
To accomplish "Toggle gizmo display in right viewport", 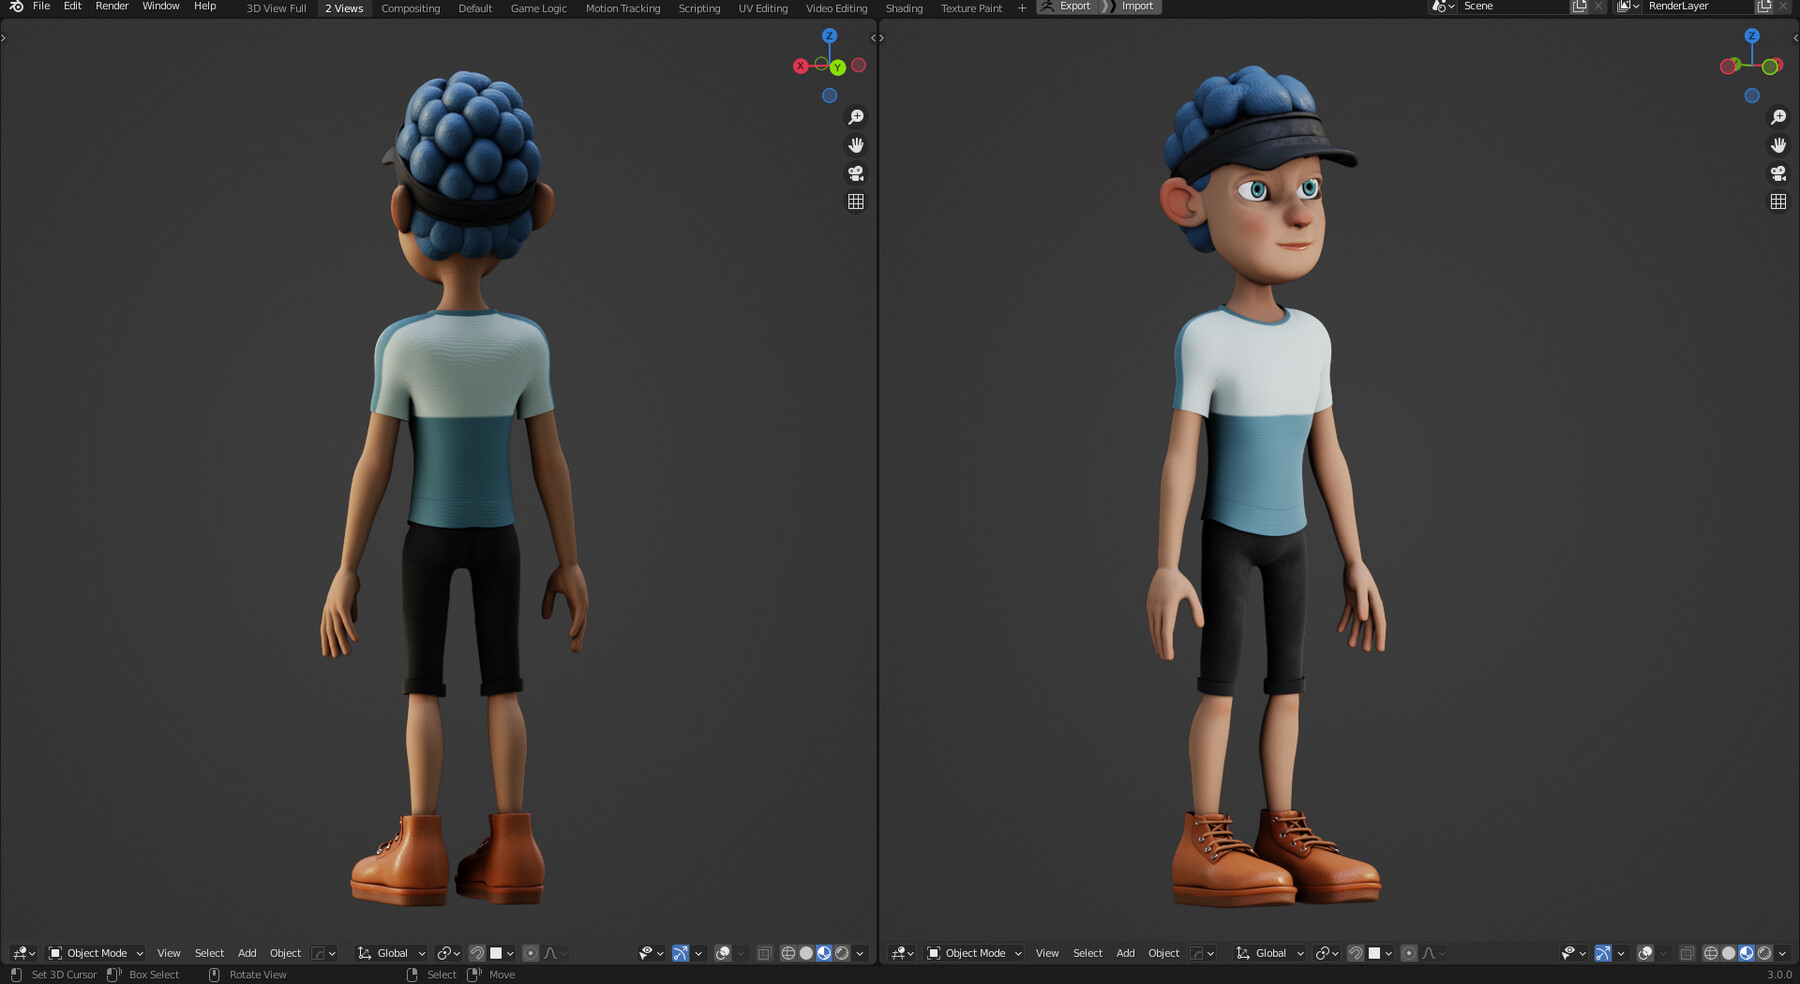I will click(1602, 953).
